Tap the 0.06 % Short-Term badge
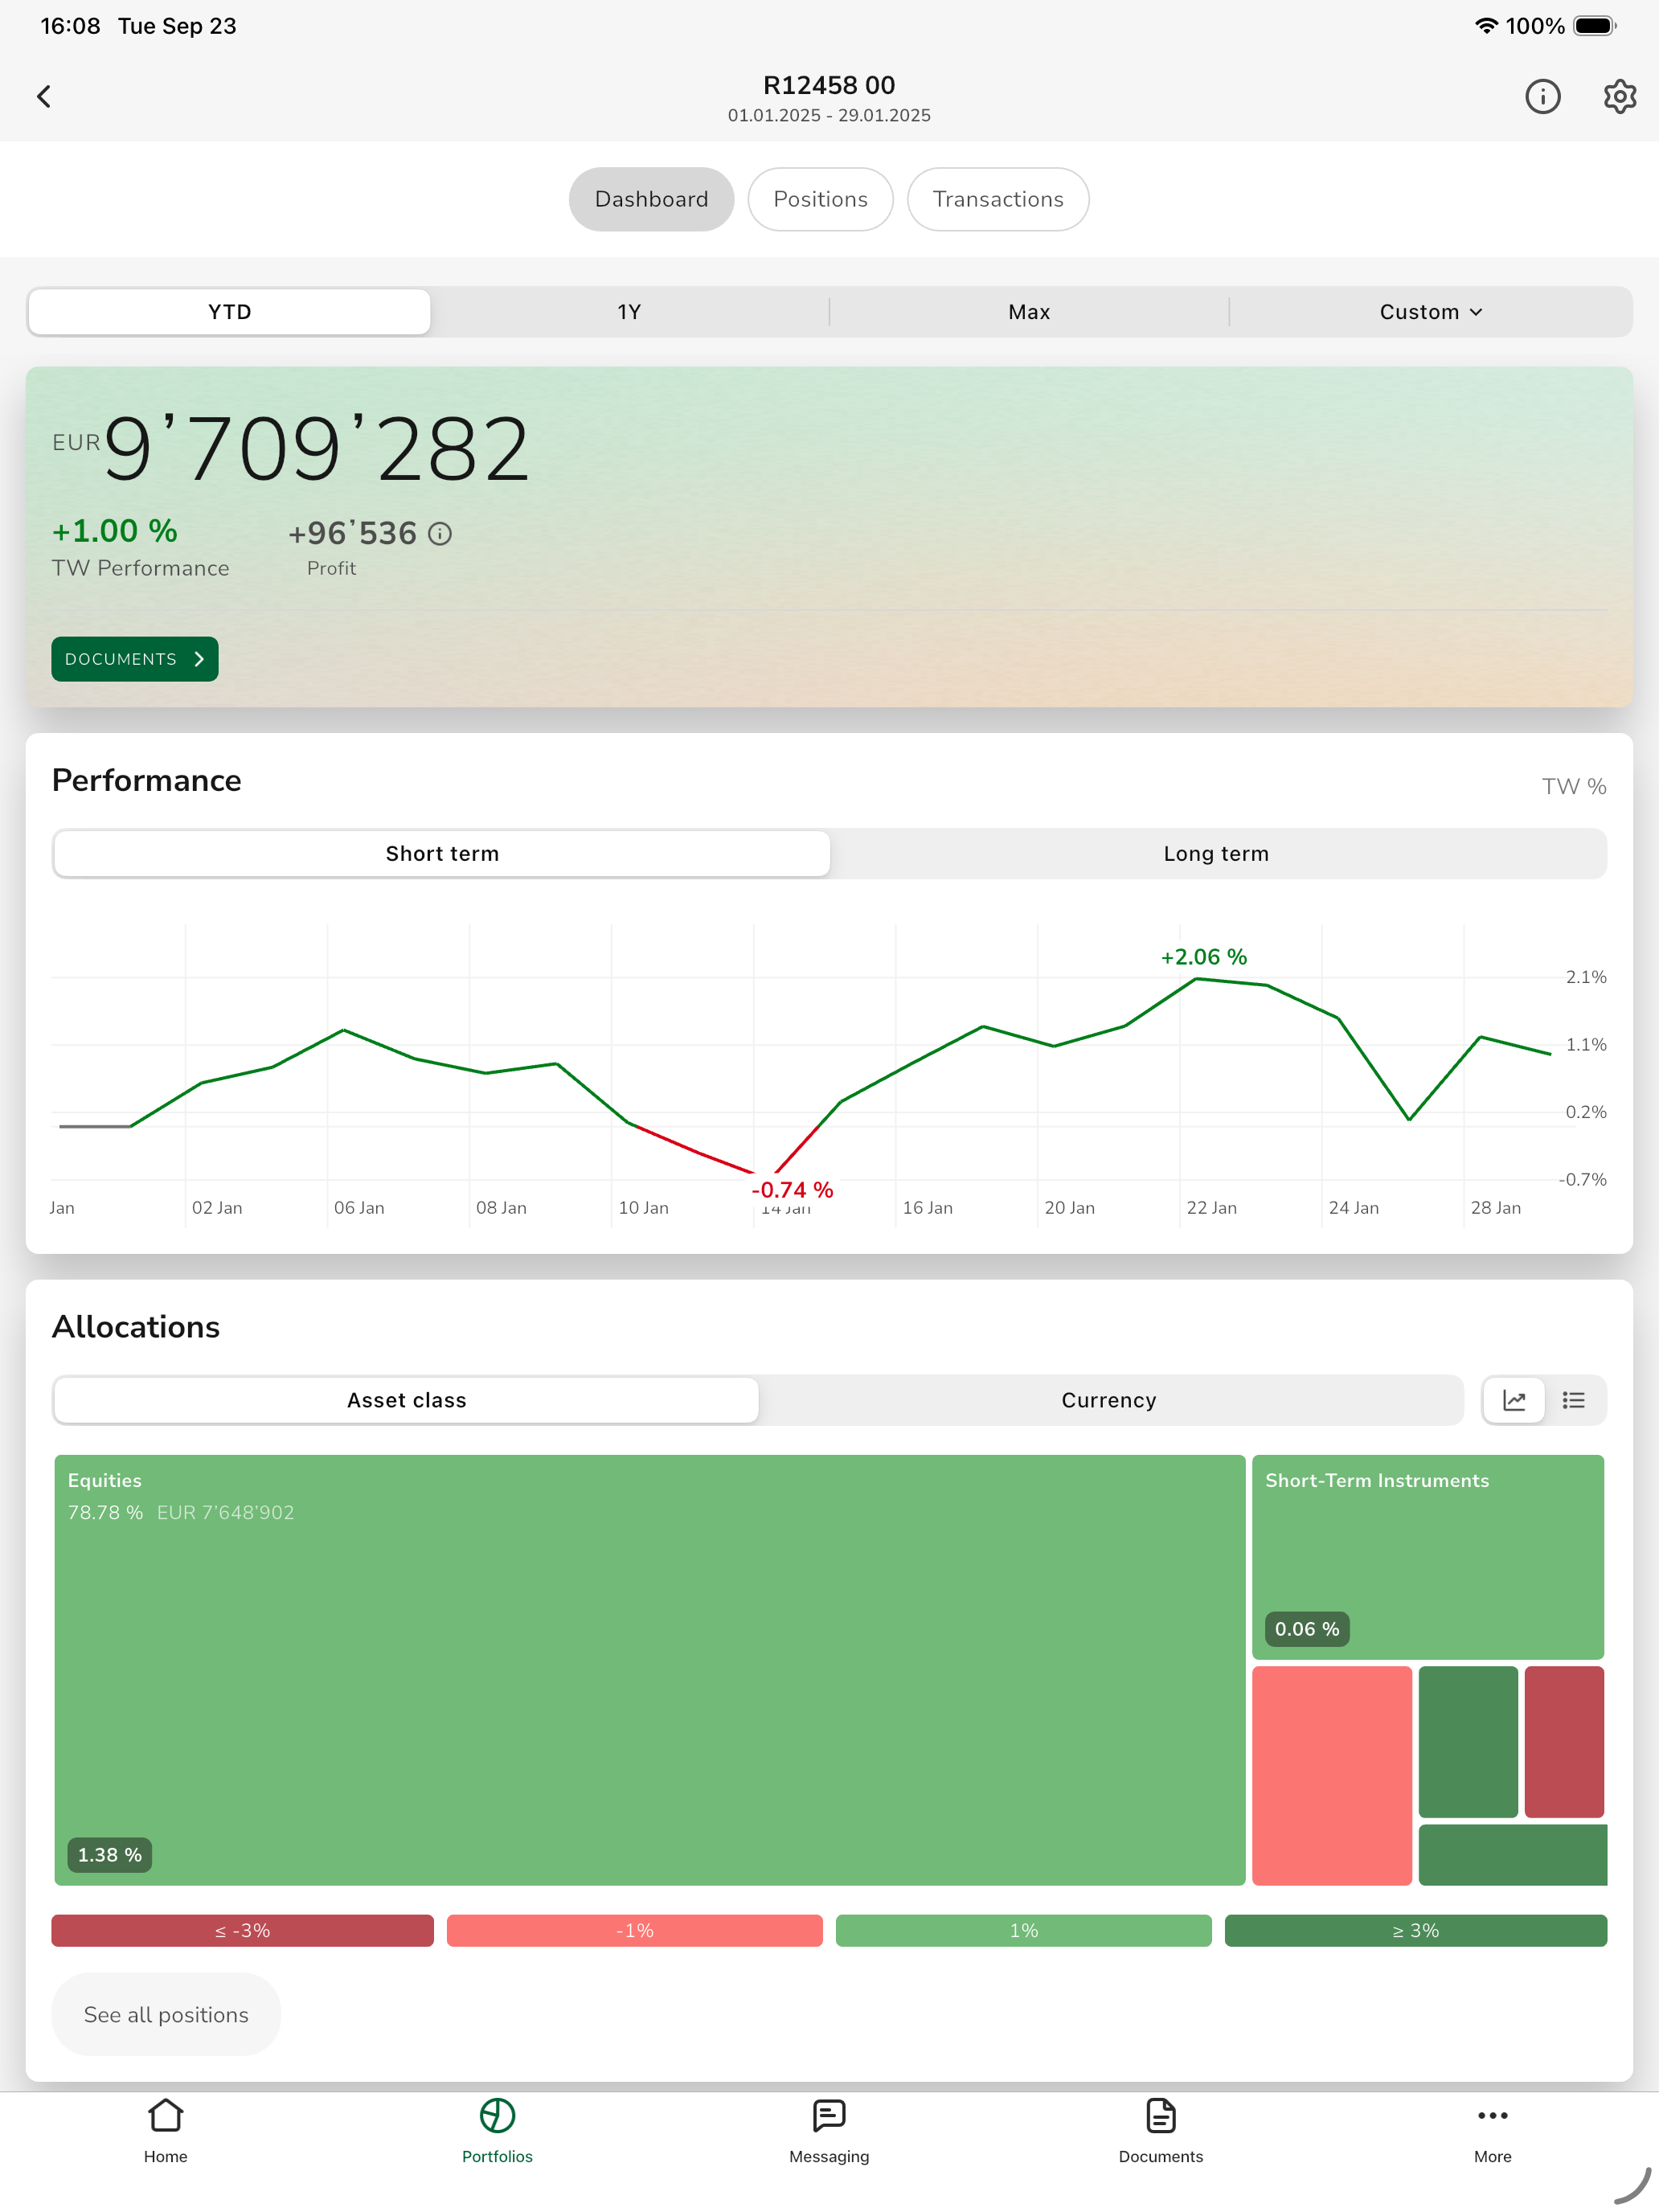The width and height of the screenshot is (1659, 2212). (1307, 1629)
